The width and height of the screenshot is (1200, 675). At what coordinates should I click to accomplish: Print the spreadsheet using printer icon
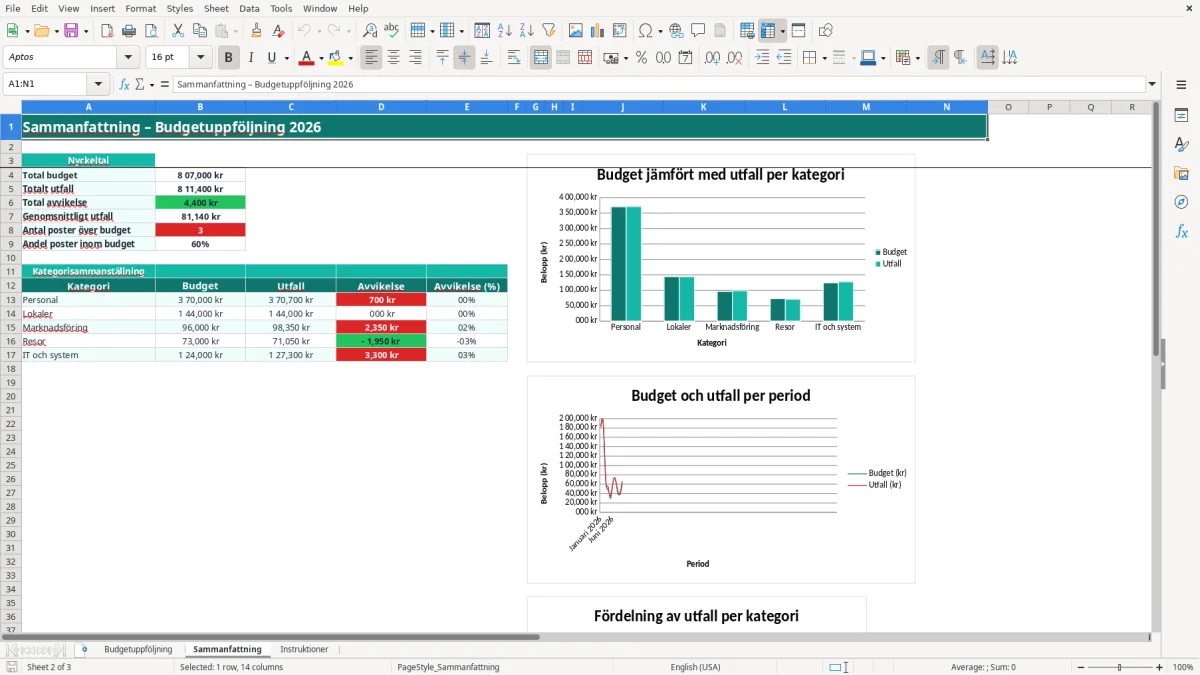point(129,31)
